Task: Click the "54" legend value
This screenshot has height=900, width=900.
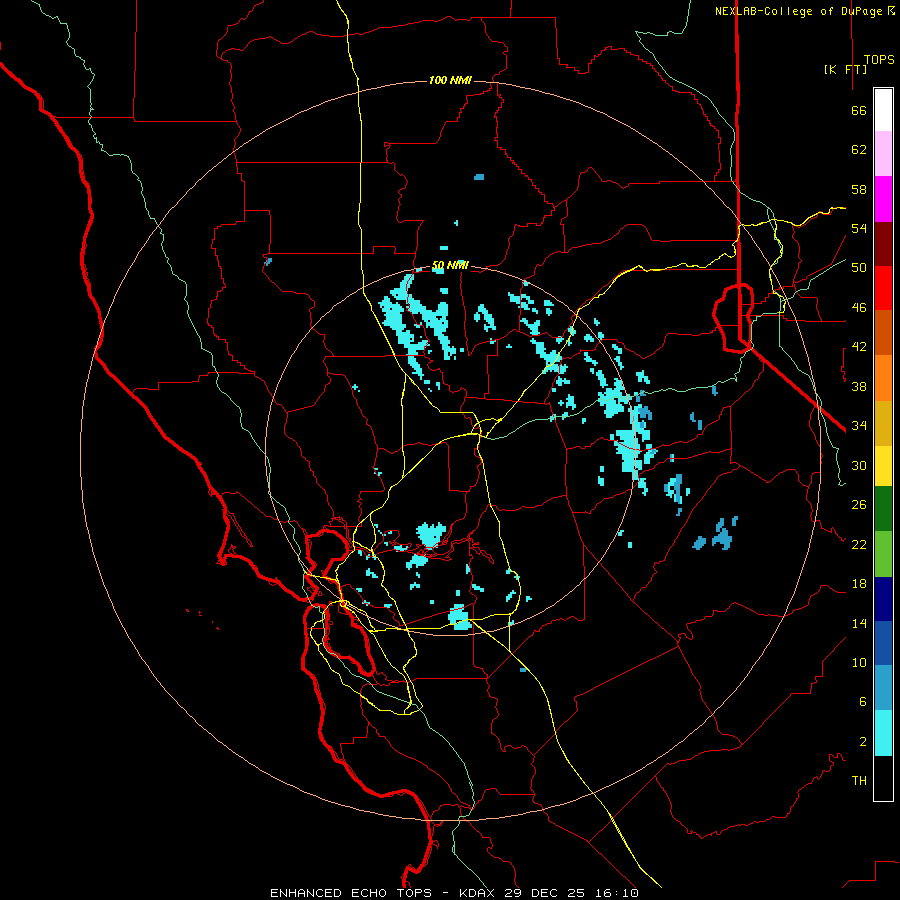Action: pyautogui.click(x=859, y=228)
